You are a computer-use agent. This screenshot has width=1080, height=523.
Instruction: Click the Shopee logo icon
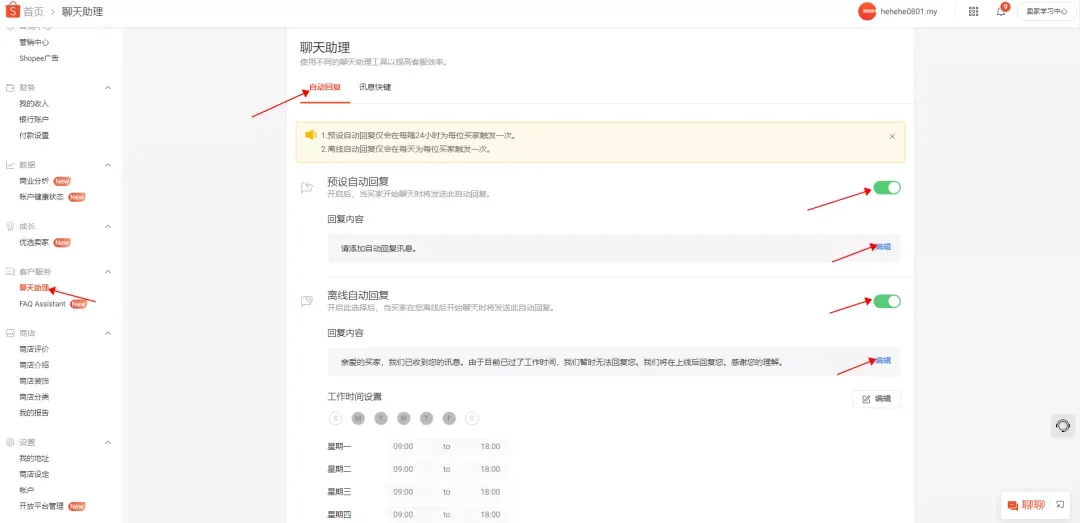coord(13,11)
